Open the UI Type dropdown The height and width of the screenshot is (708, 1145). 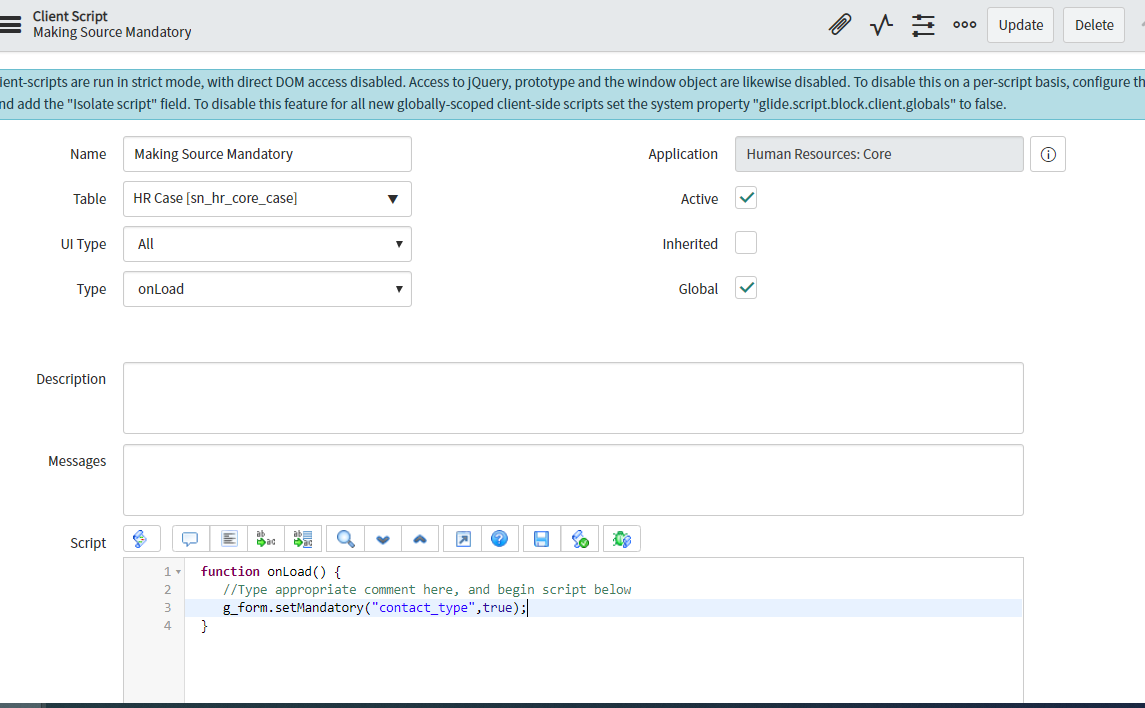pos(267,244)
